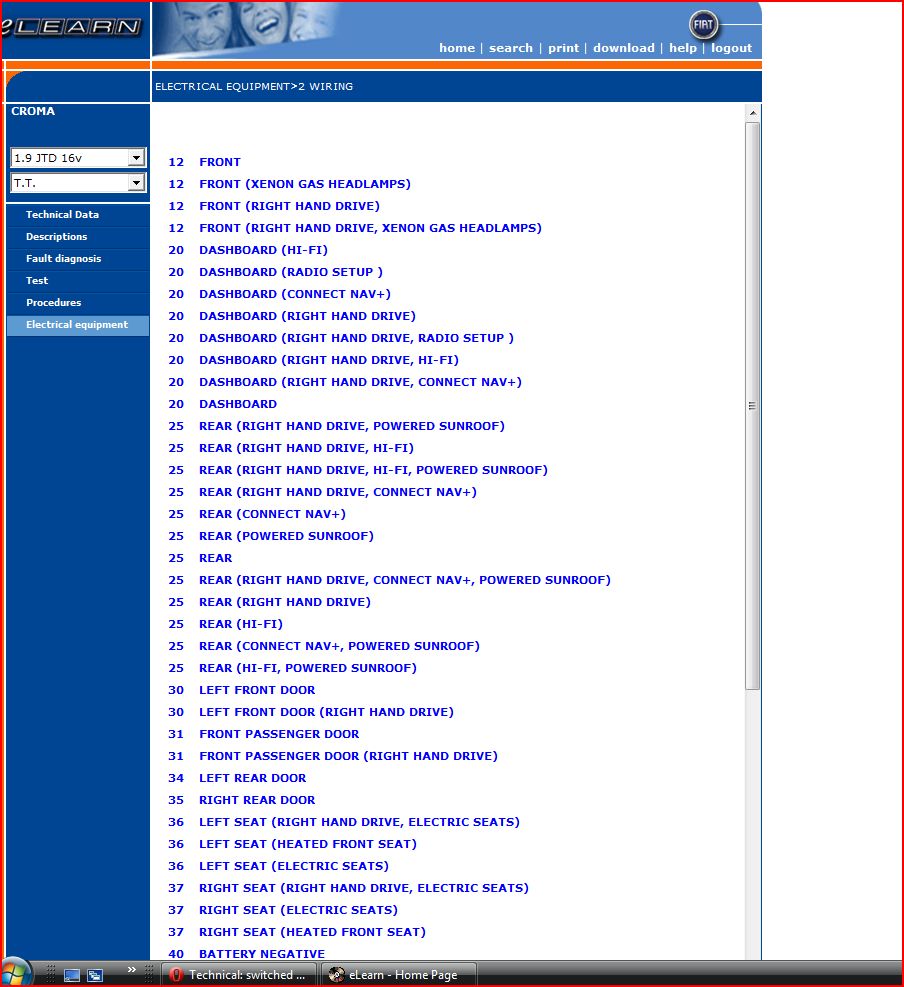Open DASHBOARD (RIGHT HAND DRIVE, HI-FI)
The width and height of the screenshot is (904, 987).
click(329, 360)
